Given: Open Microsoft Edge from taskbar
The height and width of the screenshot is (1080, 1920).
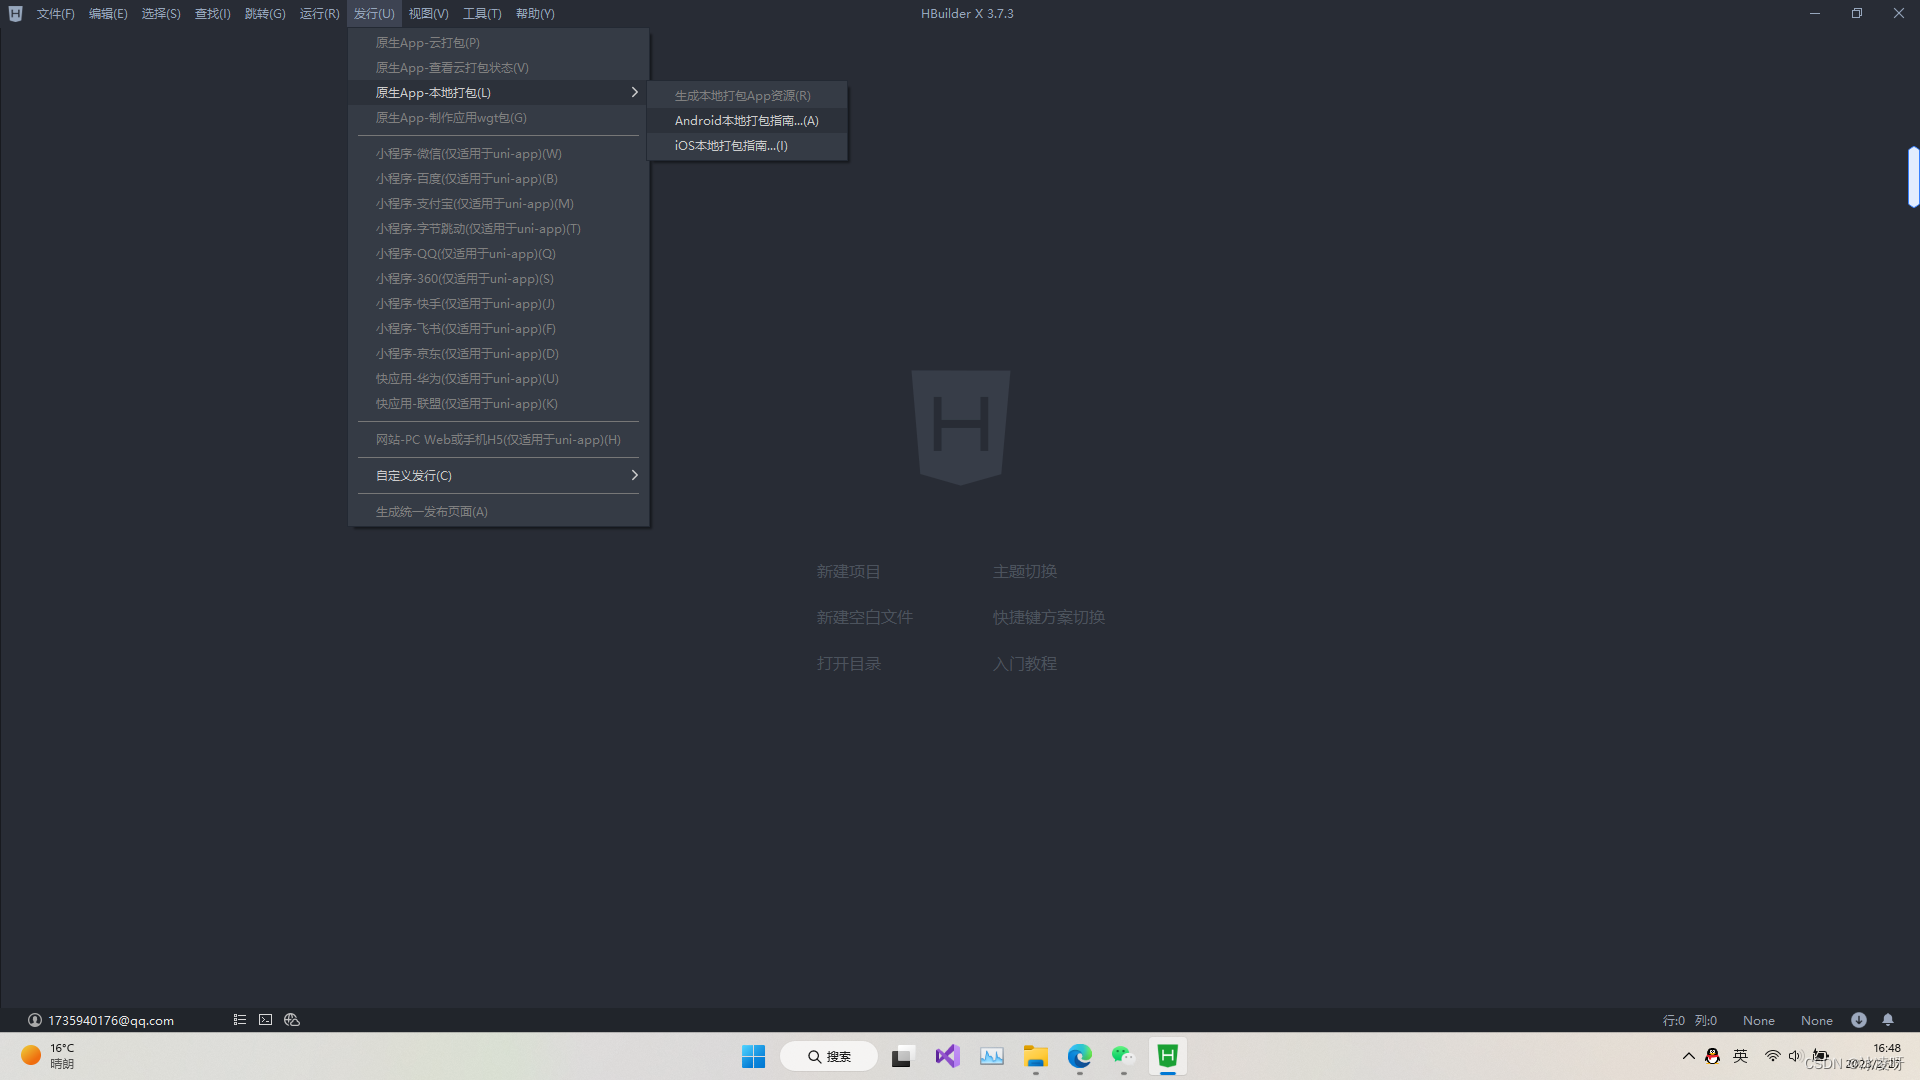Looking at the screenshot, I should click(1080, 1056).
